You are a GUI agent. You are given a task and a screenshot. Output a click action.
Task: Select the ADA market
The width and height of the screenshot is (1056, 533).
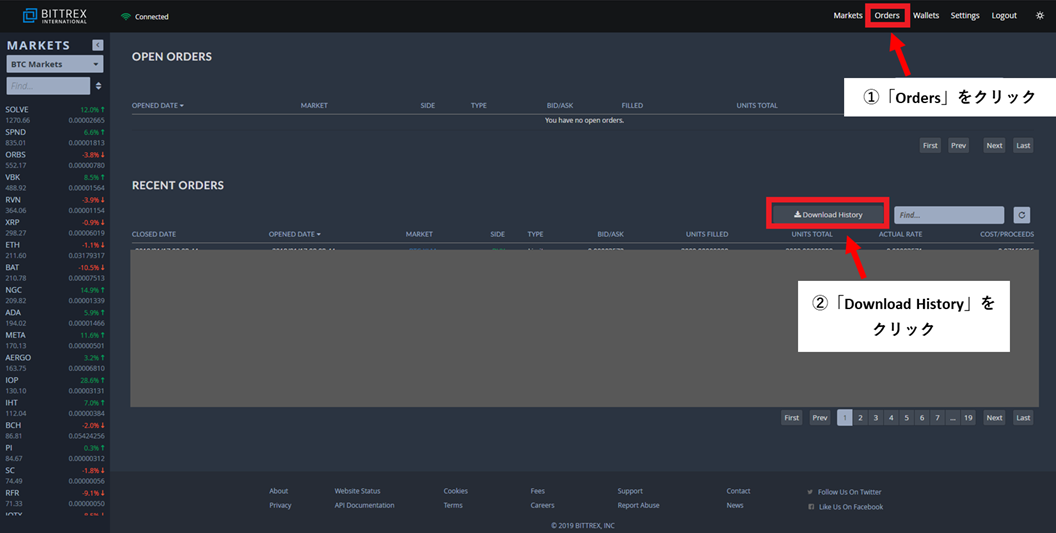[55, 318]
